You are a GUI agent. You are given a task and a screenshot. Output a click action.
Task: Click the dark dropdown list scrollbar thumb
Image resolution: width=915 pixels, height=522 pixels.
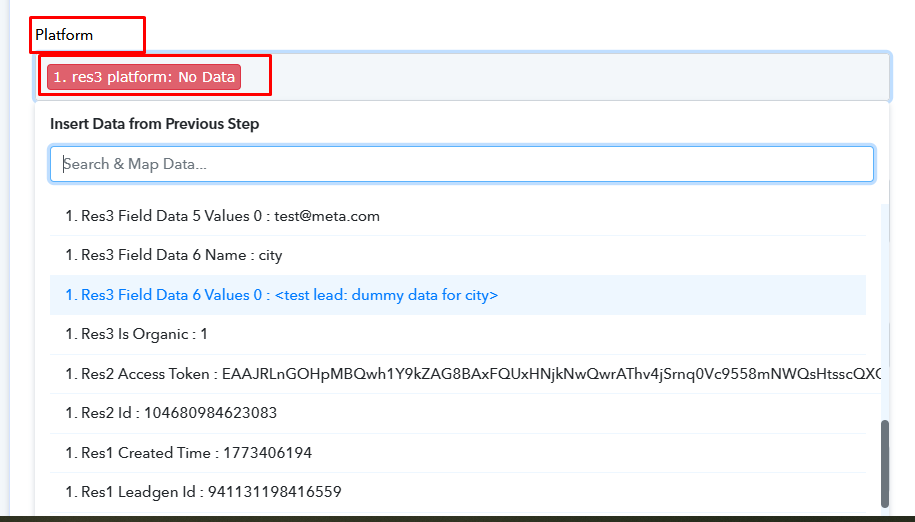point(884,463)
